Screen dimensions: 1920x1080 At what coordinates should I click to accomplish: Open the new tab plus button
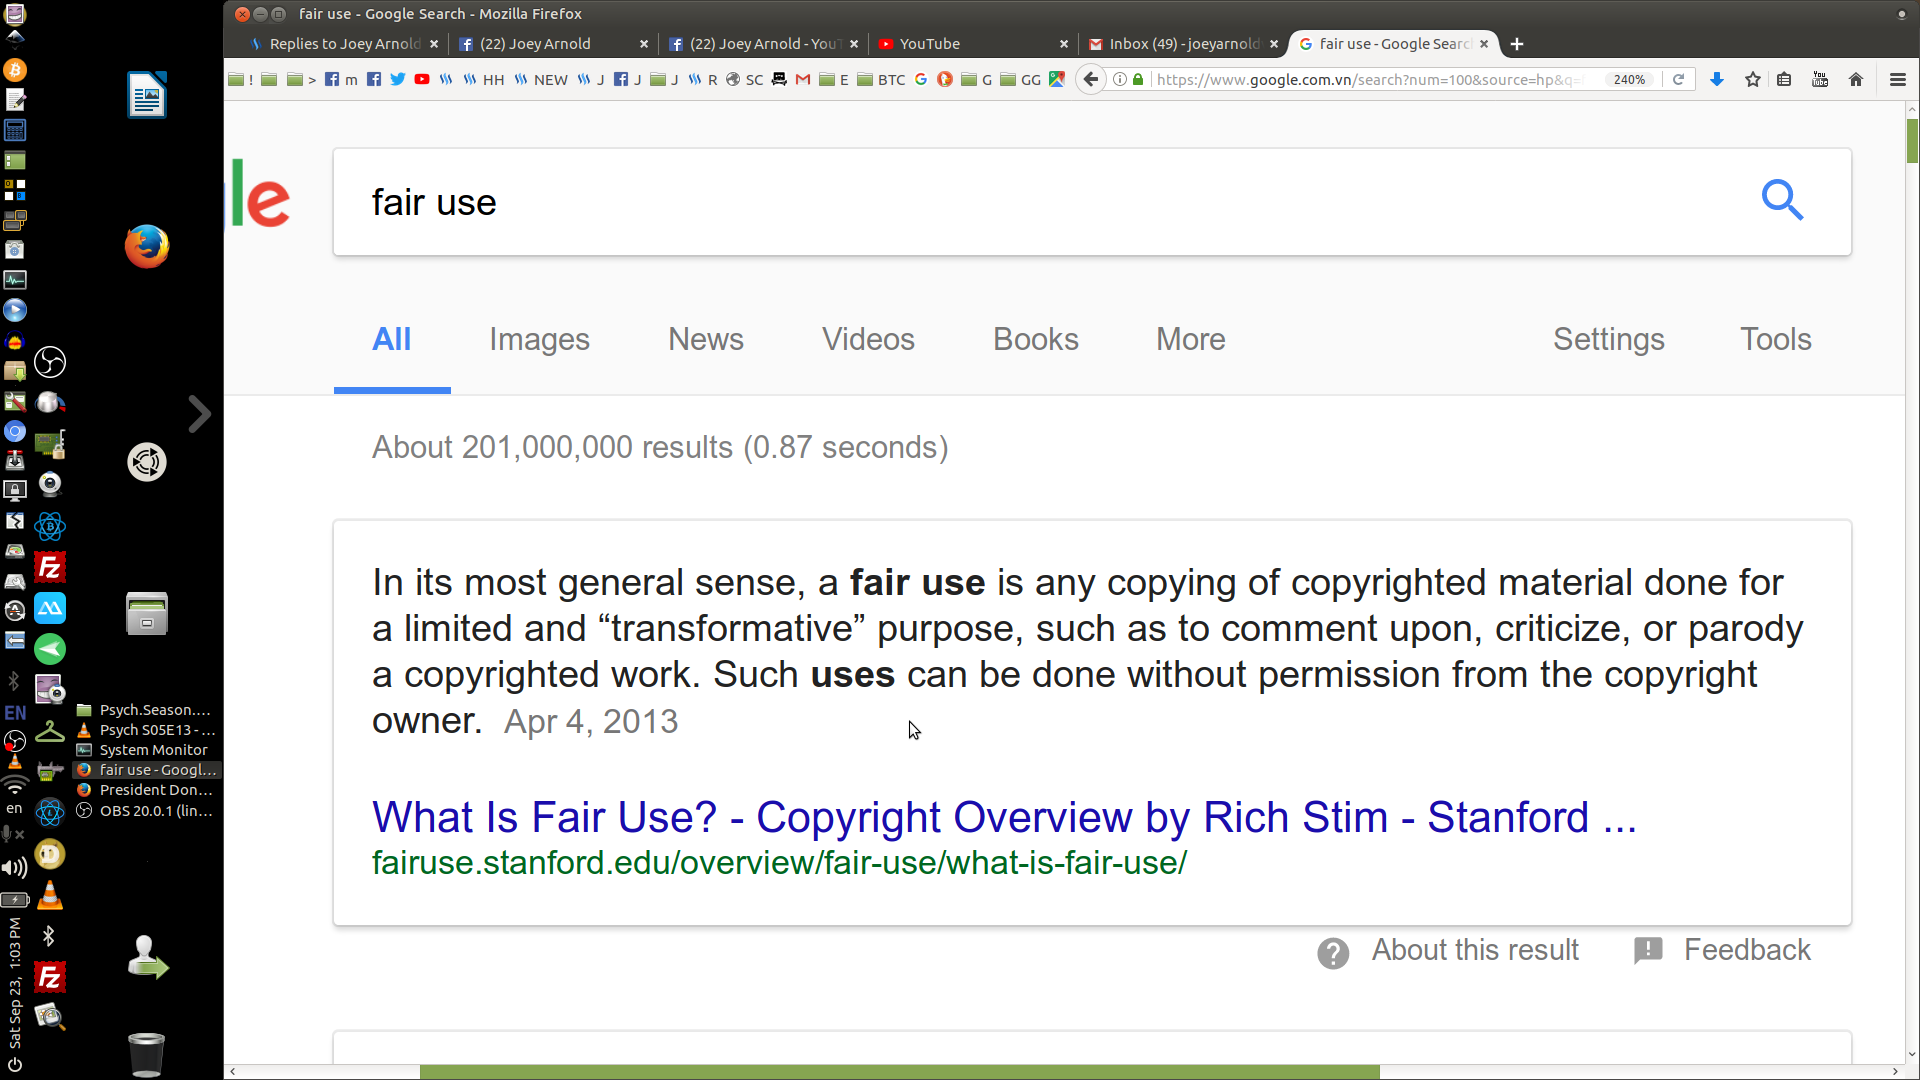click(1517, 44)
